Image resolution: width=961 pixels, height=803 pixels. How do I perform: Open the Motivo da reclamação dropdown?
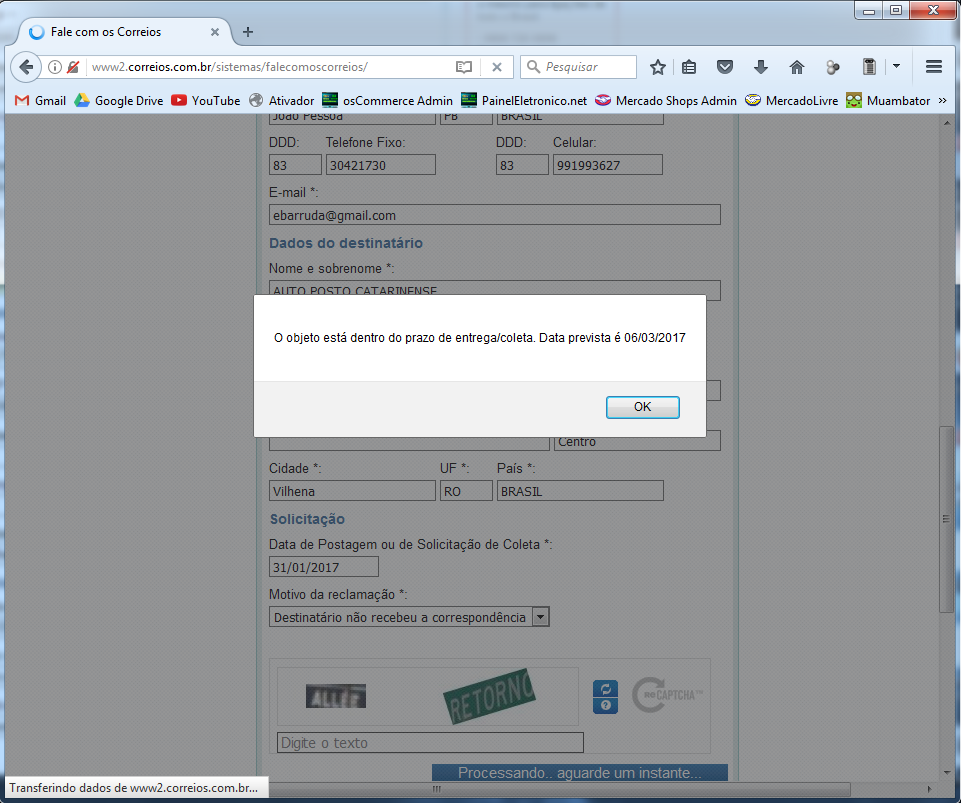click(x=409, y=617)
